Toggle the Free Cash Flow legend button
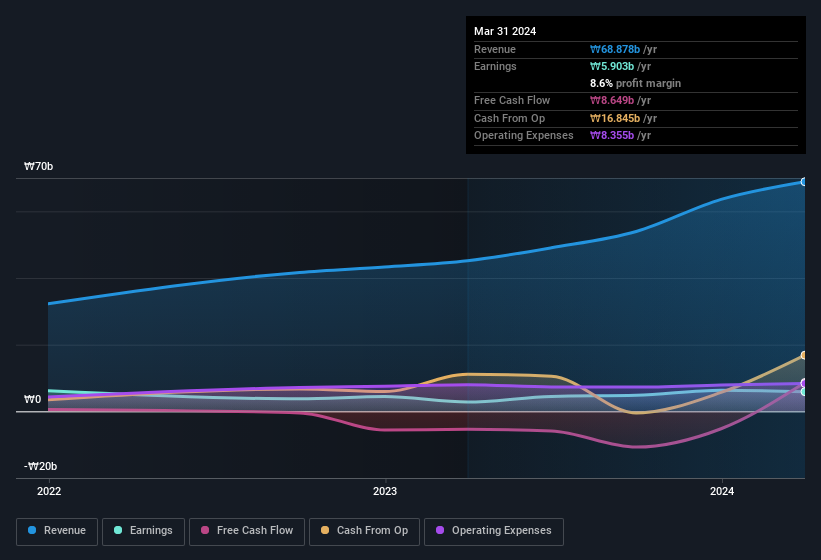The height and width of the screenshot is (560, 821). point(247,532)
